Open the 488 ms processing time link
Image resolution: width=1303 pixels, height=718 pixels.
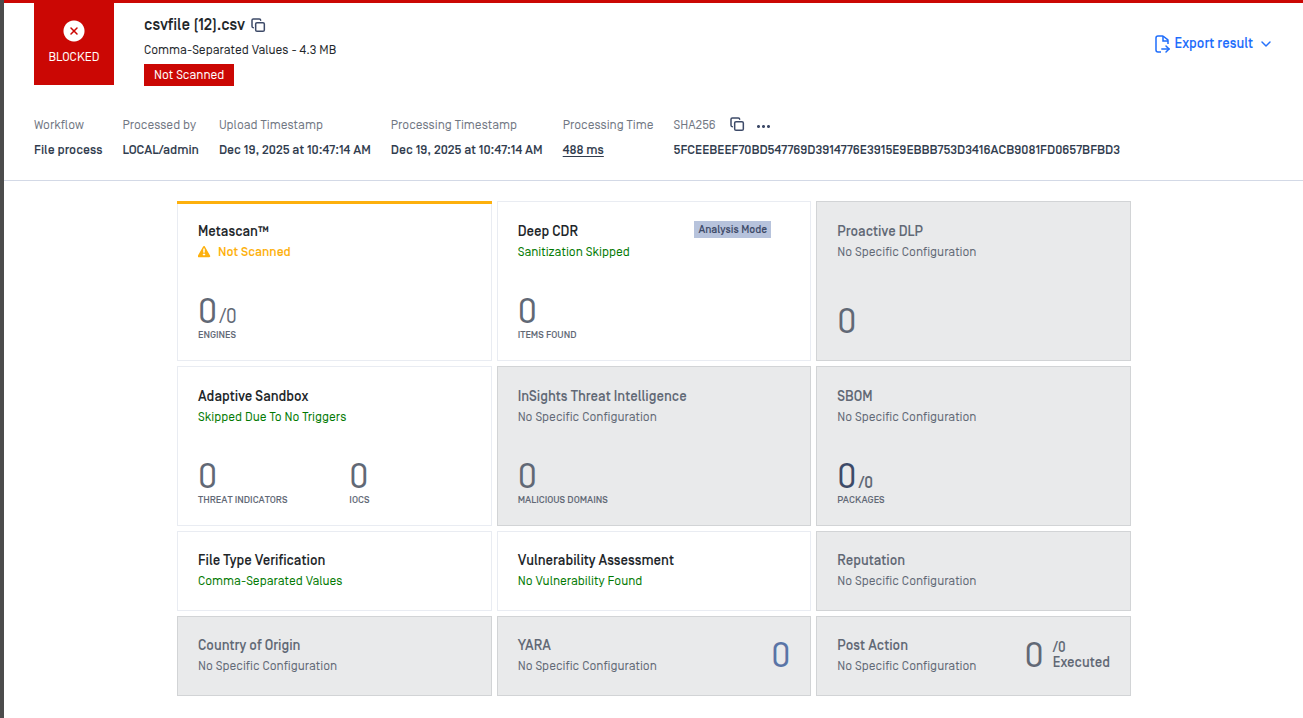pyautogui.click(x=582, y=150)
